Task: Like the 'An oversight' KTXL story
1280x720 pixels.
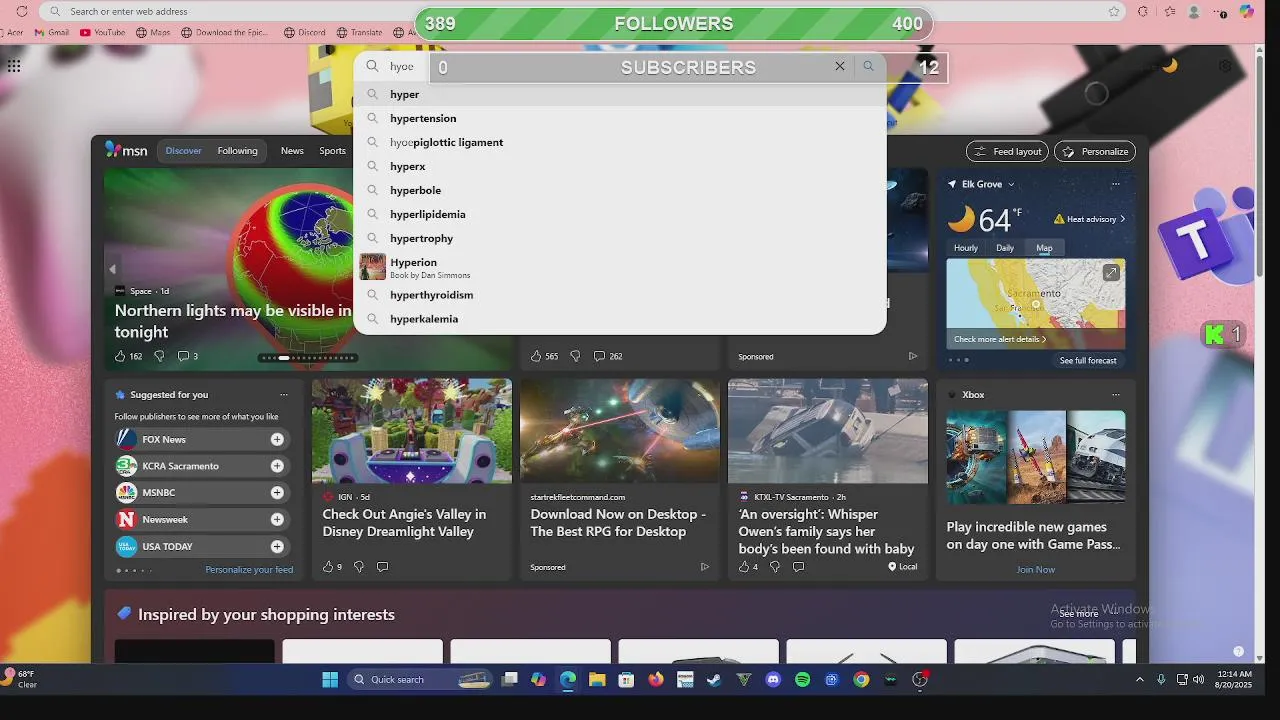Action: tap(748, 567)
